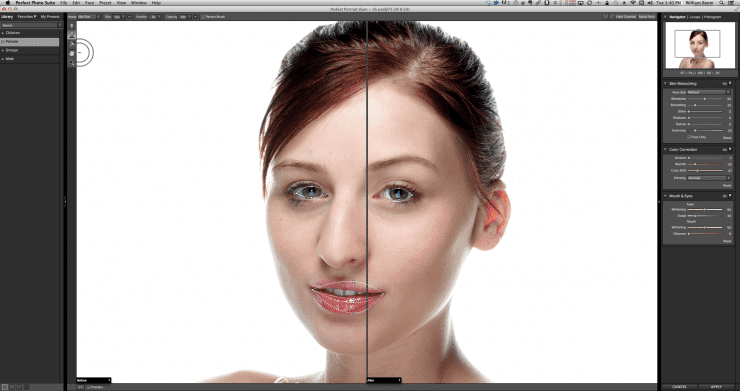Open the Face menu
Image resolution: width=740 pixels, height=391 pixels.
click(x=90, y=3)
